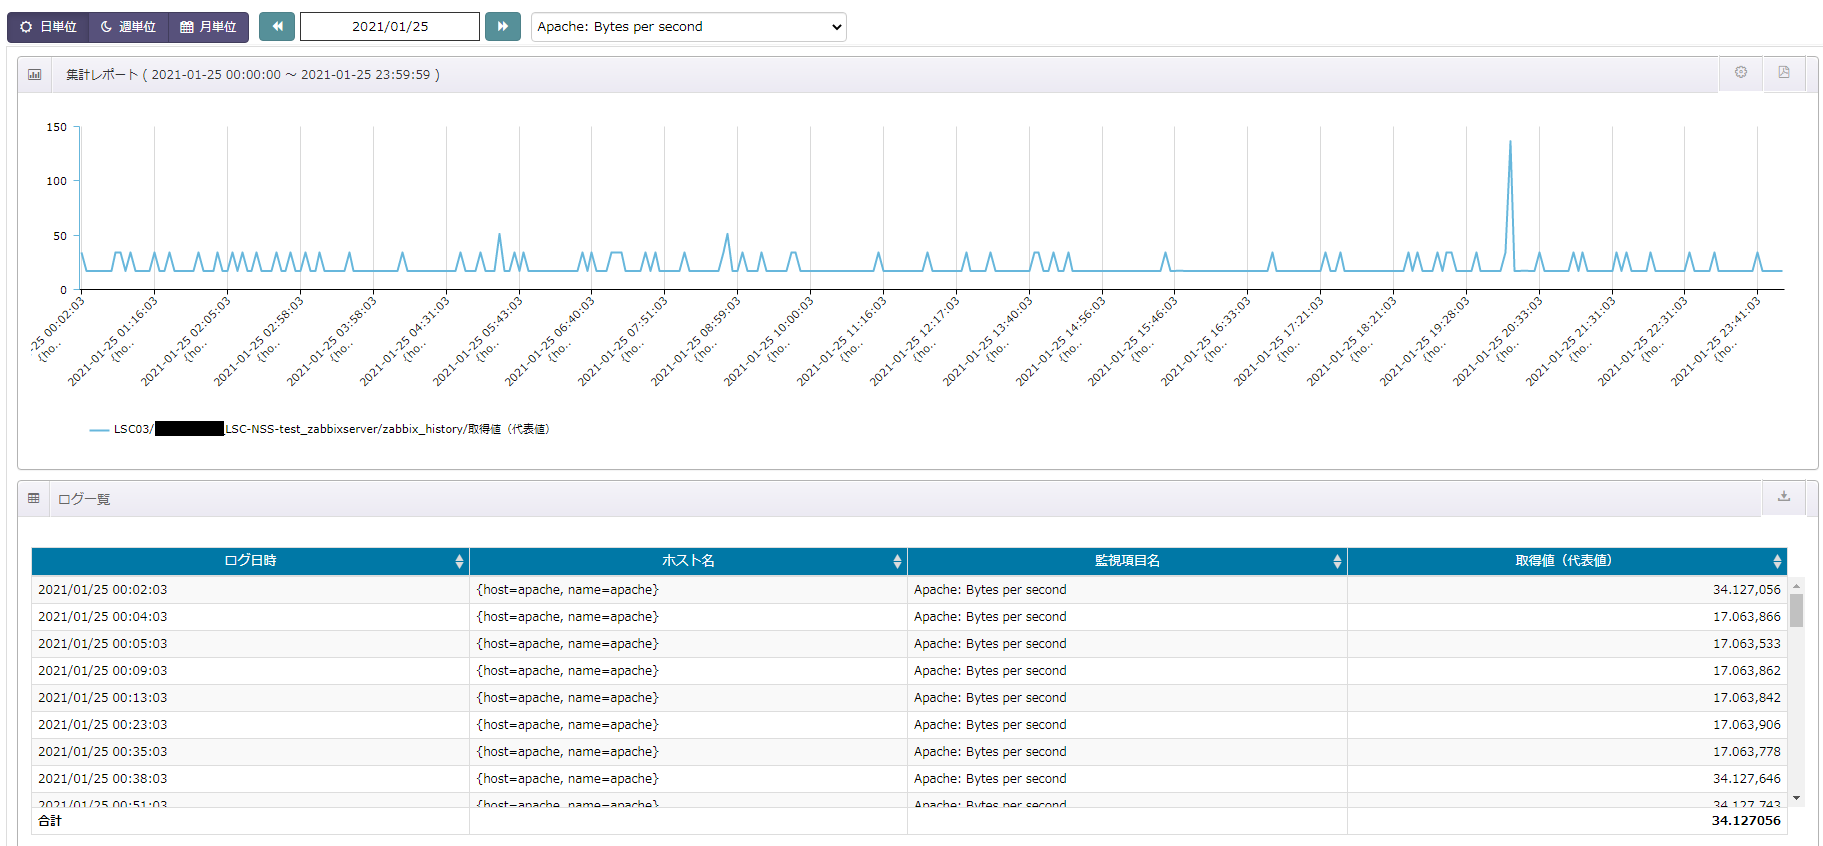
Task: Click x-axis label 2021-01-25 20:33:03
Action: point(1497,341)
